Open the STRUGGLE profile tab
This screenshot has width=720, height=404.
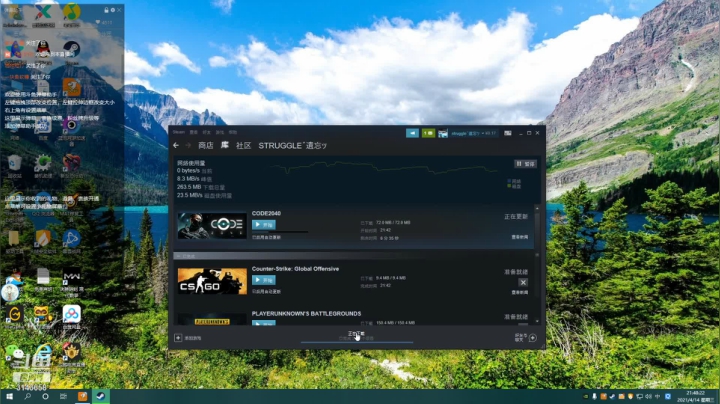[x=292, y=145]
